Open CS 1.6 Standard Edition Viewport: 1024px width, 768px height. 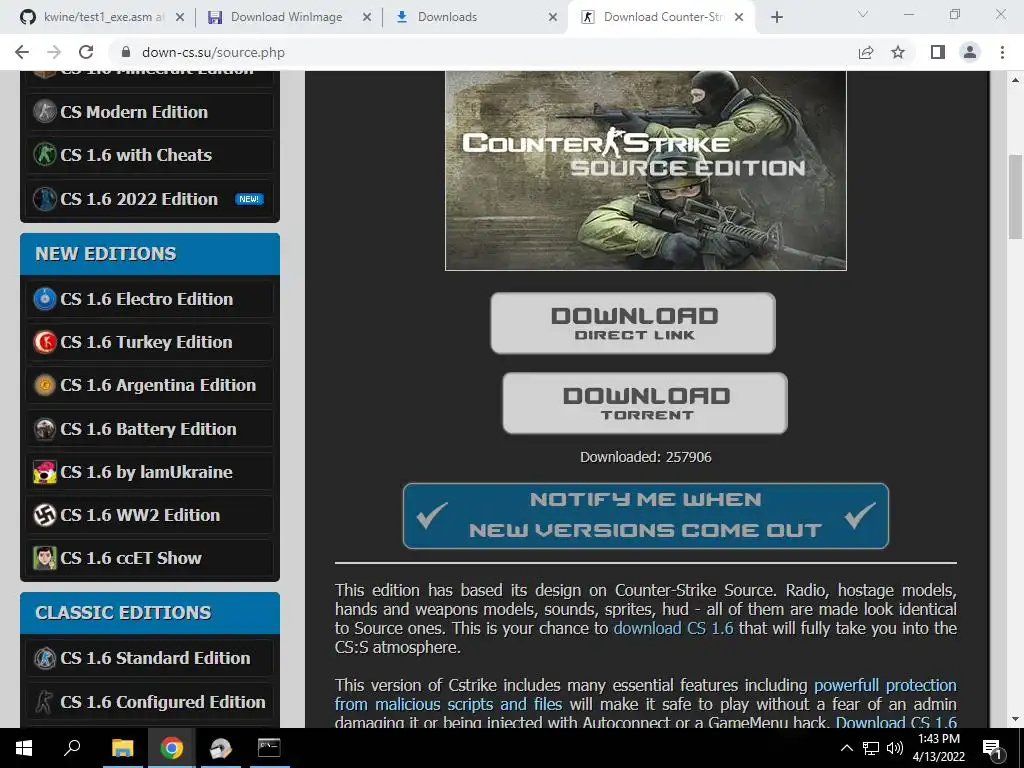click(x=155, y=658)
